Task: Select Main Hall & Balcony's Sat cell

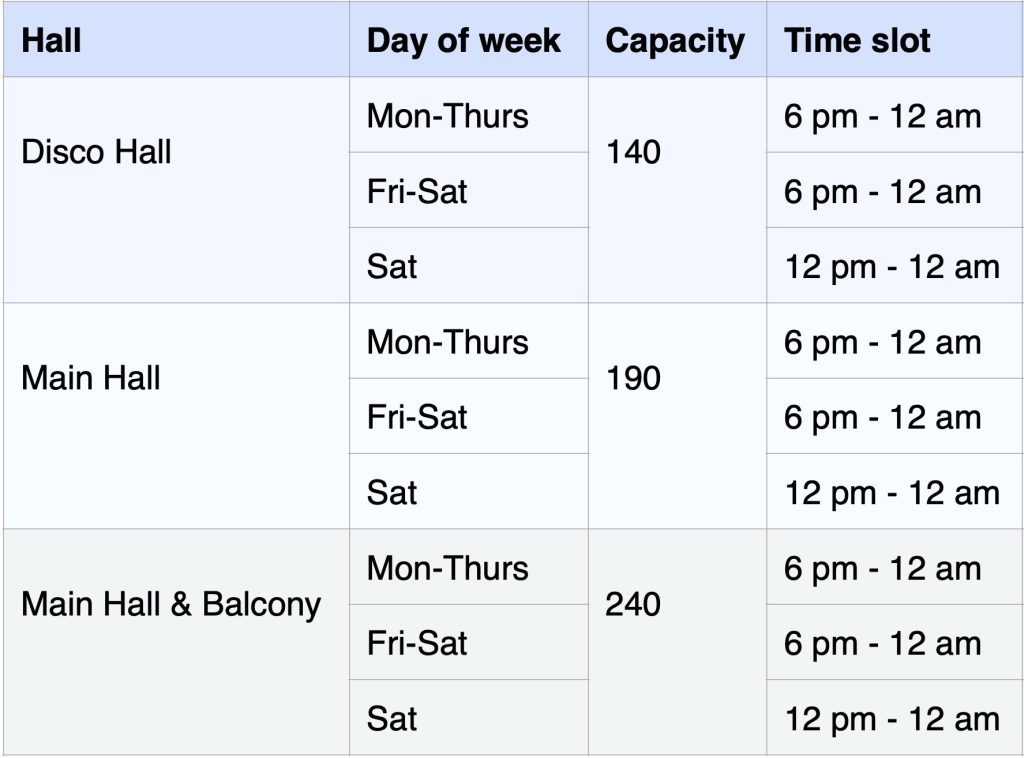Action: click(x=392, y=718)
